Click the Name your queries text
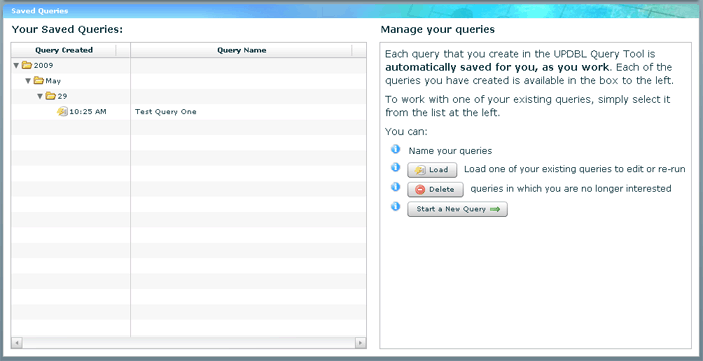Screen dimensions: 703x361 450,151
